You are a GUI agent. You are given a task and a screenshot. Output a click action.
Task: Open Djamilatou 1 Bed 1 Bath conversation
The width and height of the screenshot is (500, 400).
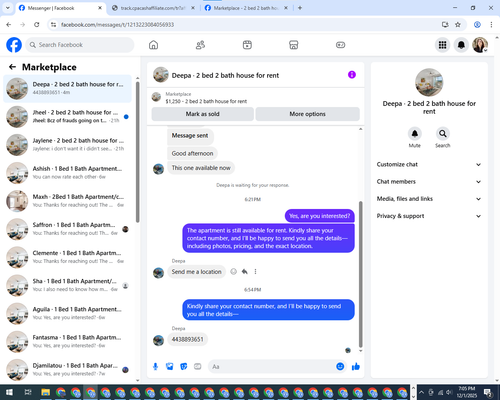point(67,370)
